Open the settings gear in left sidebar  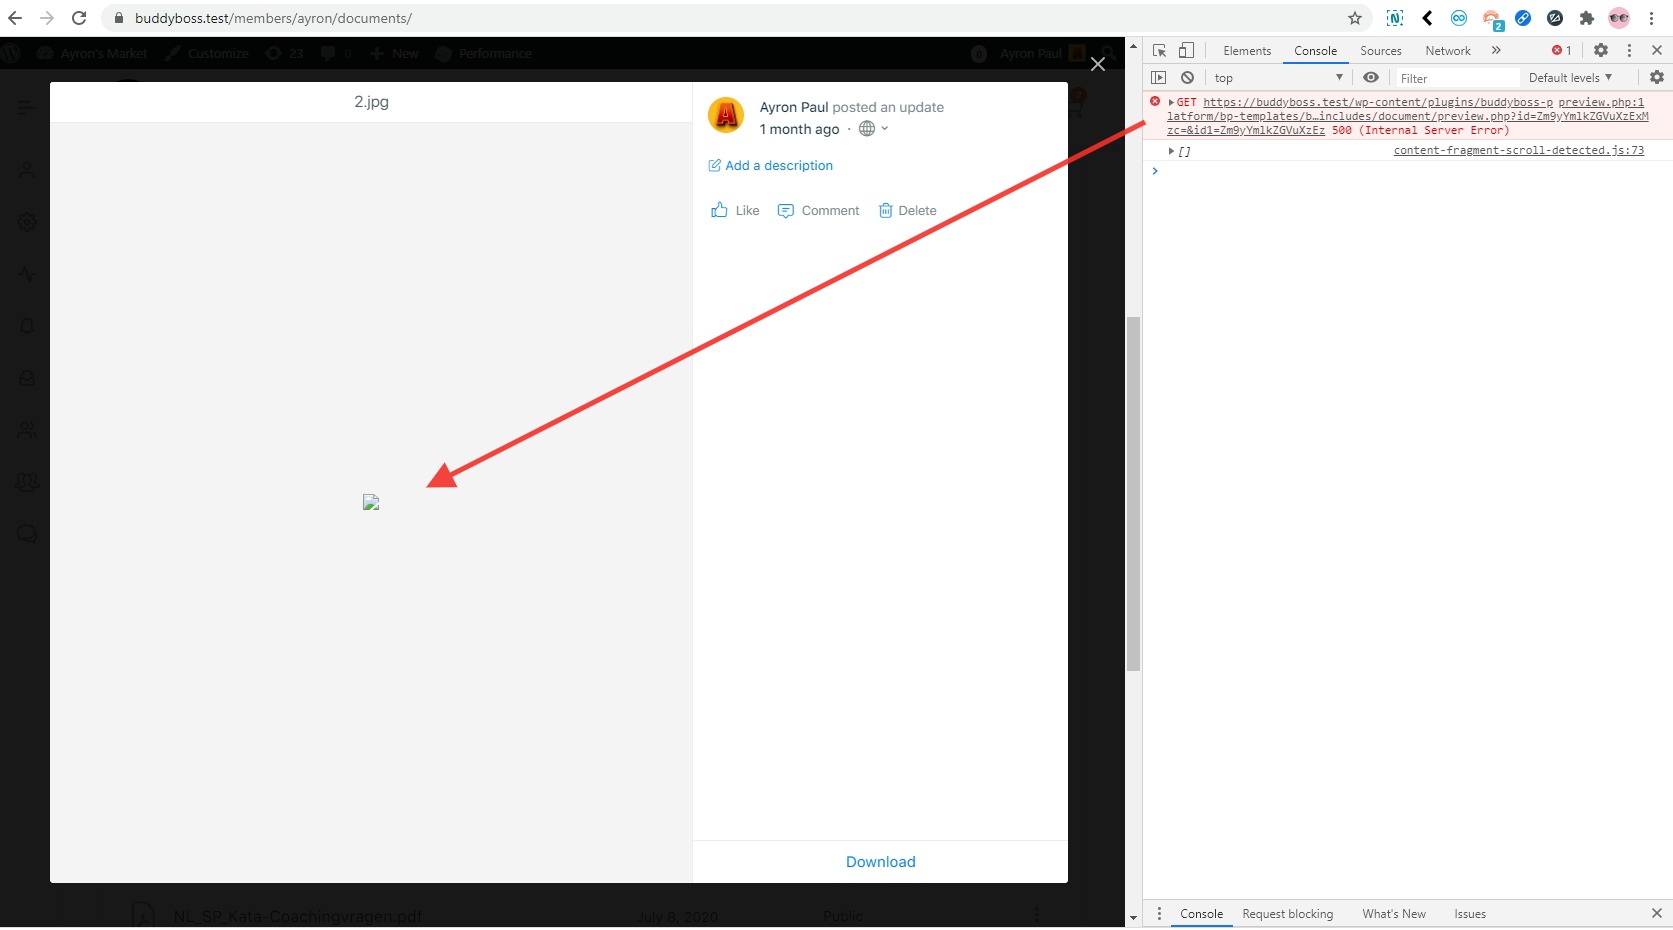point(27,222)
